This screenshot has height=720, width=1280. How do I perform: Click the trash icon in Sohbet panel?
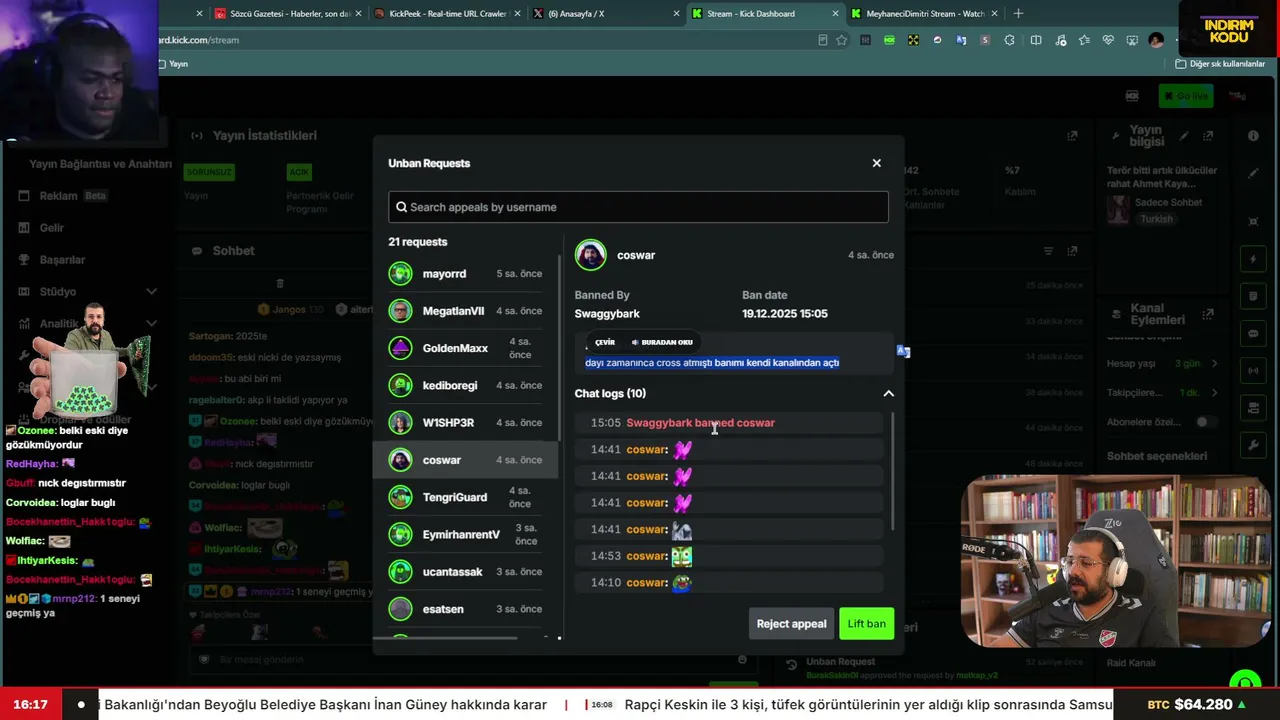pyautogui.click(x=280, y=284)
